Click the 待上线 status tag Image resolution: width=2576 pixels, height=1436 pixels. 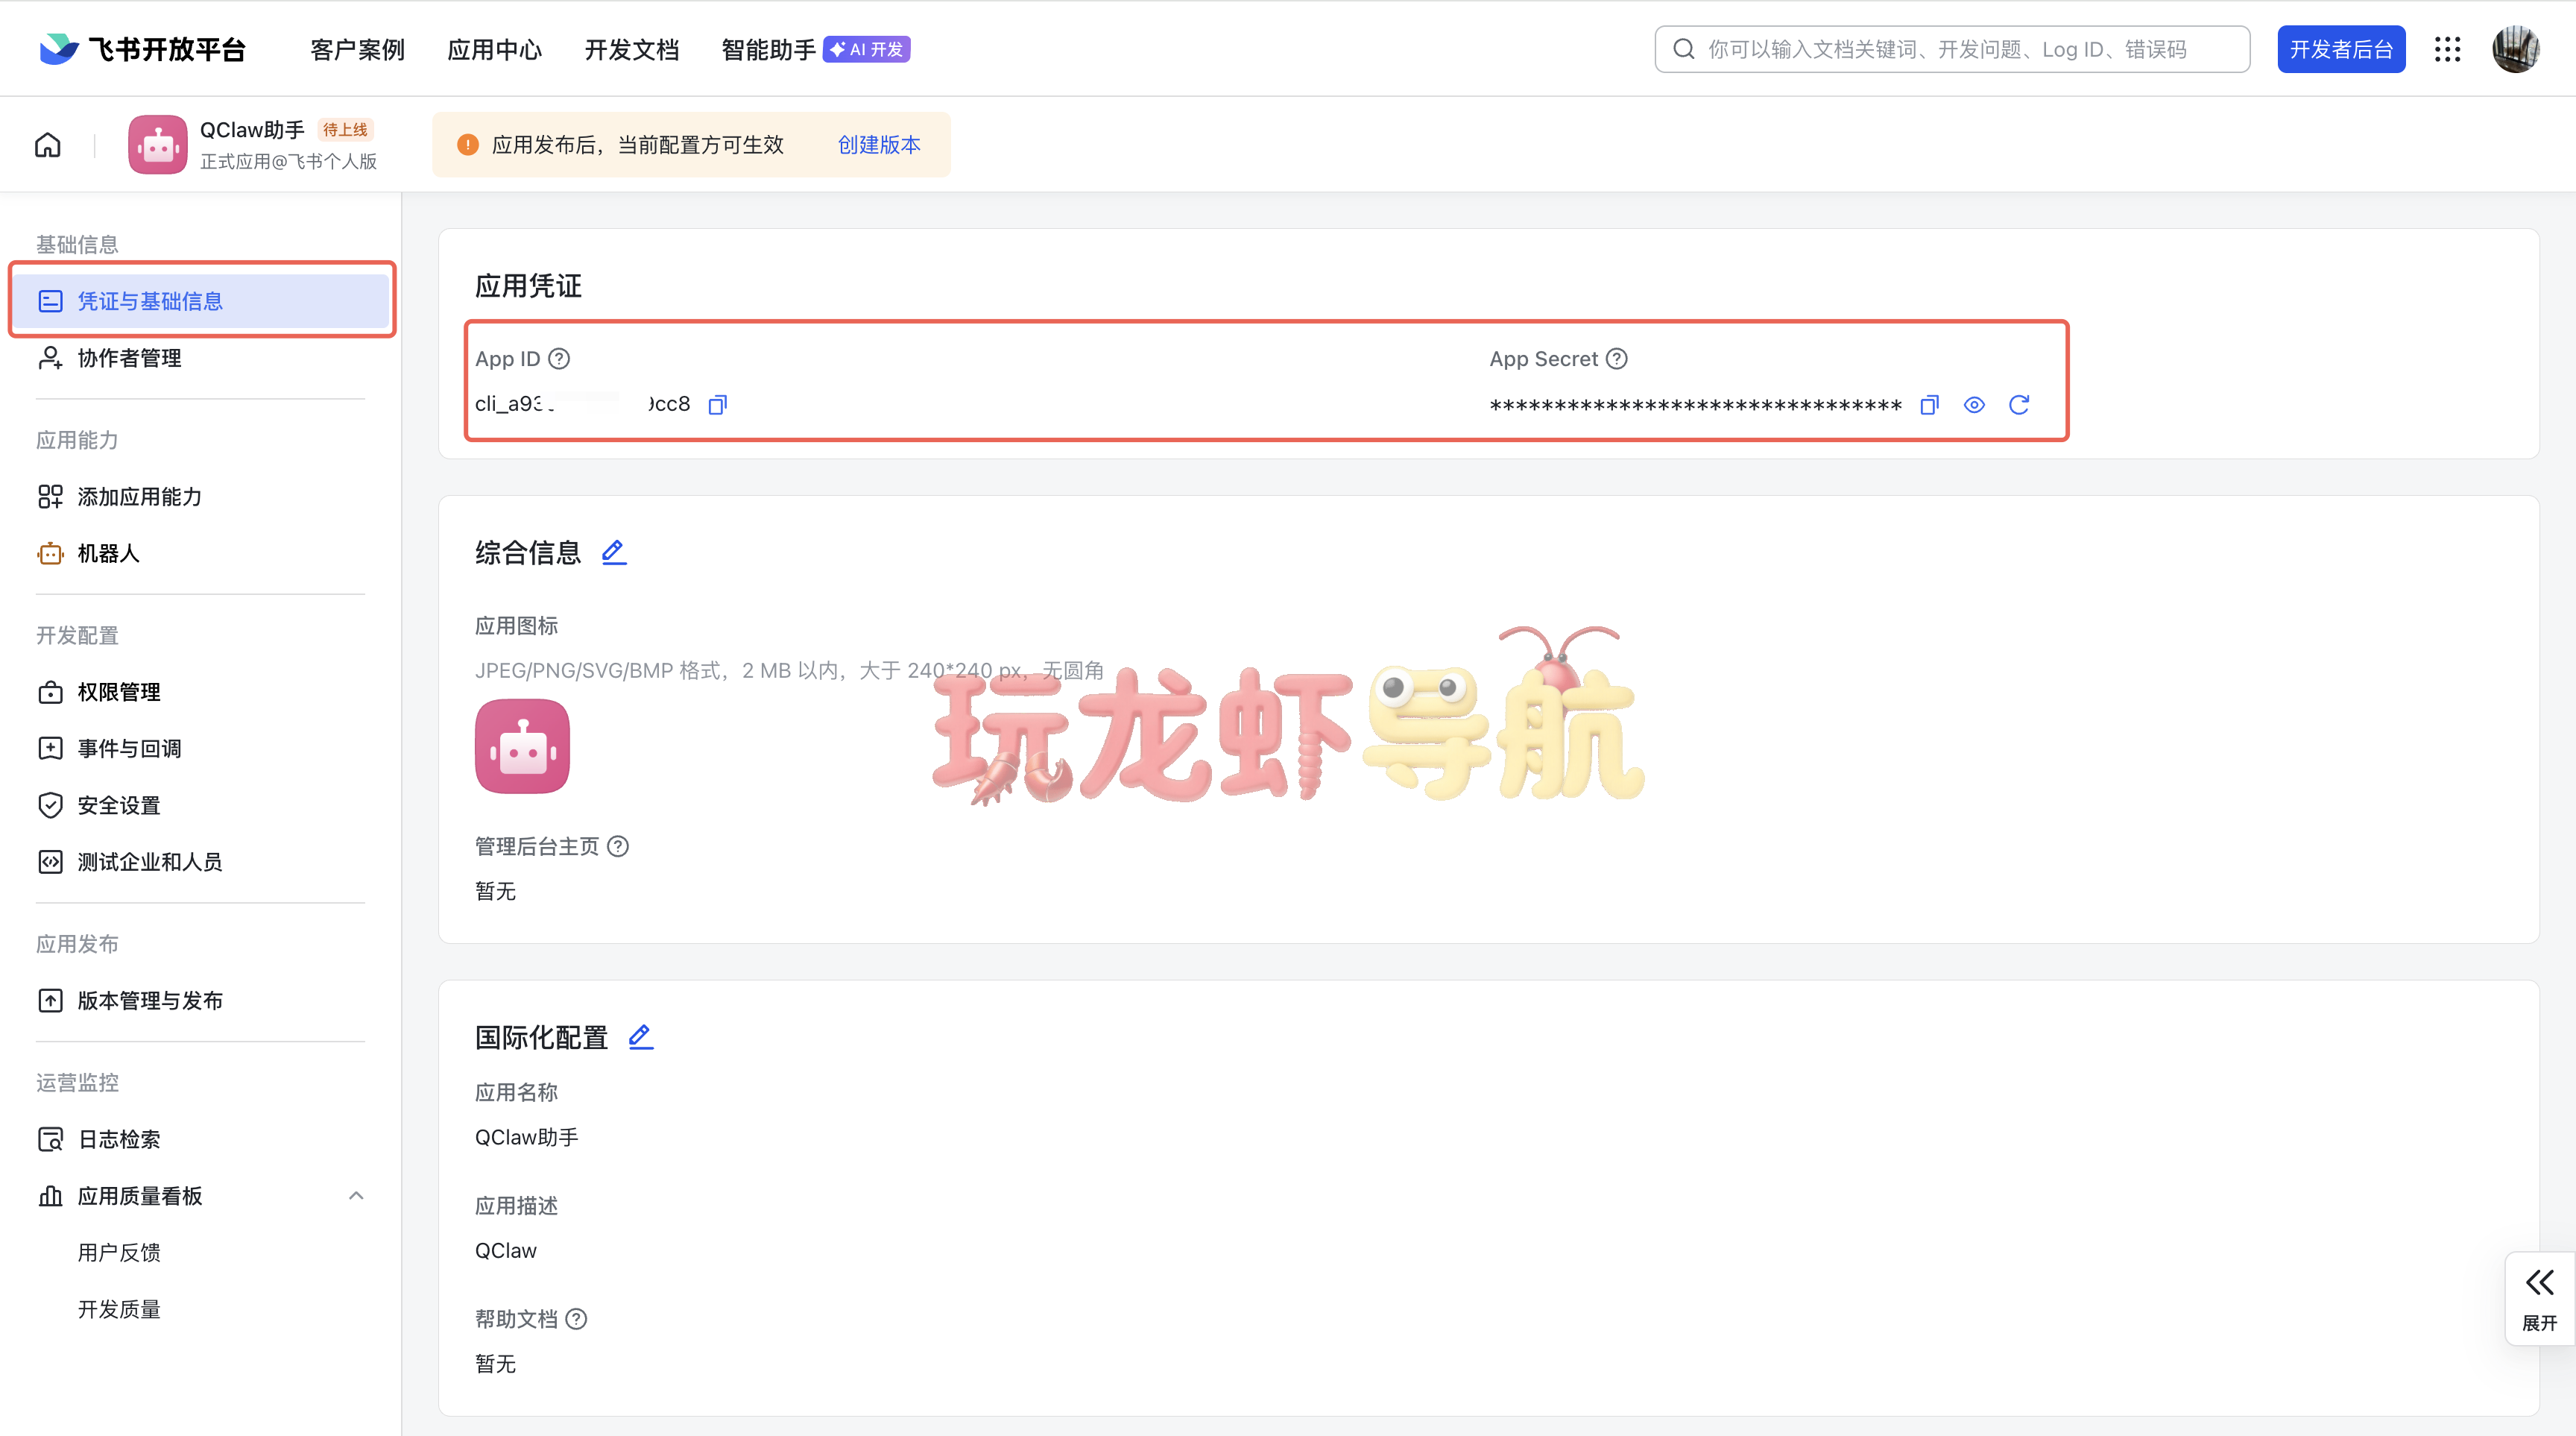coord(345,130)
